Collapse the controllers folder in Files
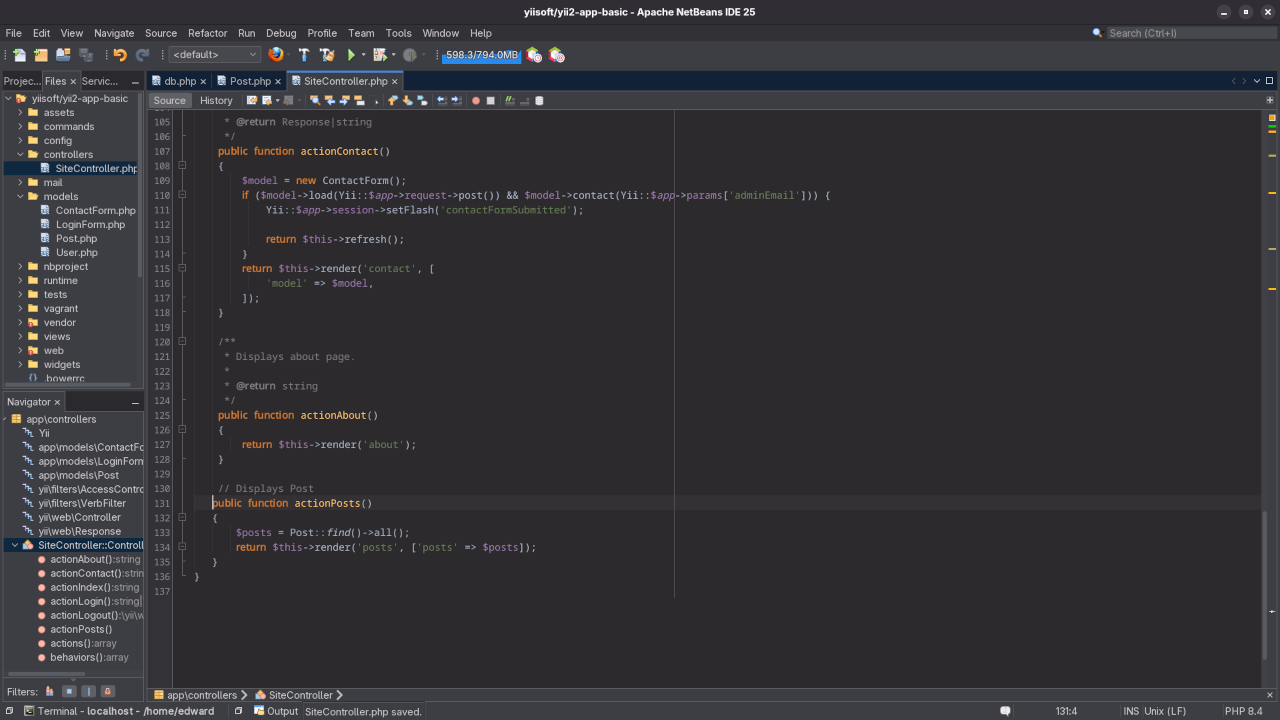 click(20, 154)
